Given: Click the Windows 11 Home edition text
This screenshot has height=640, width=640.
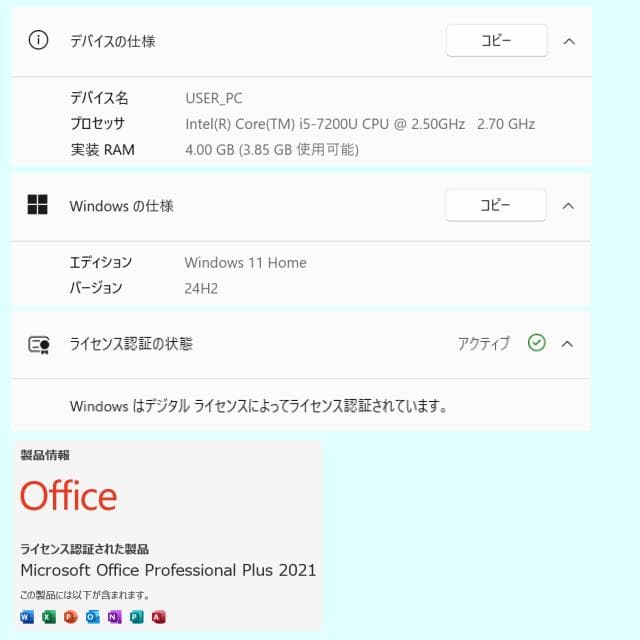Looking at the screenshot, I should point(245,262).
